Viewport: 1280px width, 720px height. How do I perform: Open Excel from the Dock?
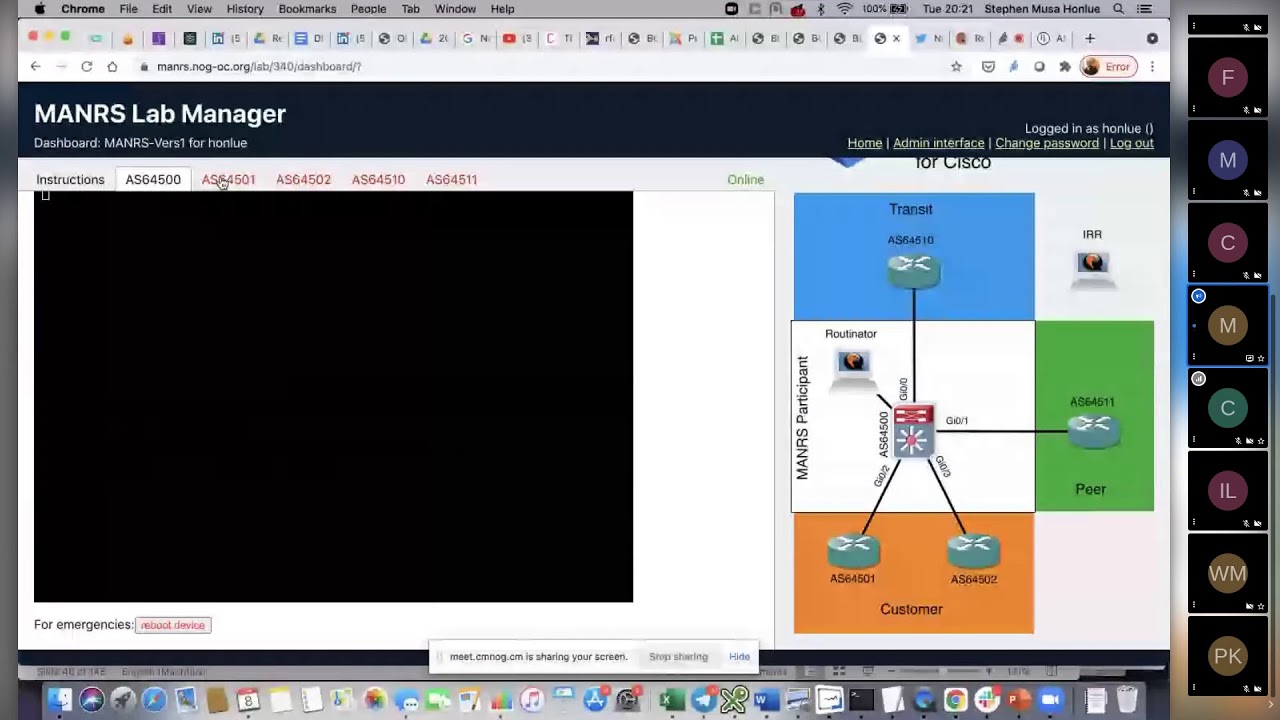[x=672, y=700]
